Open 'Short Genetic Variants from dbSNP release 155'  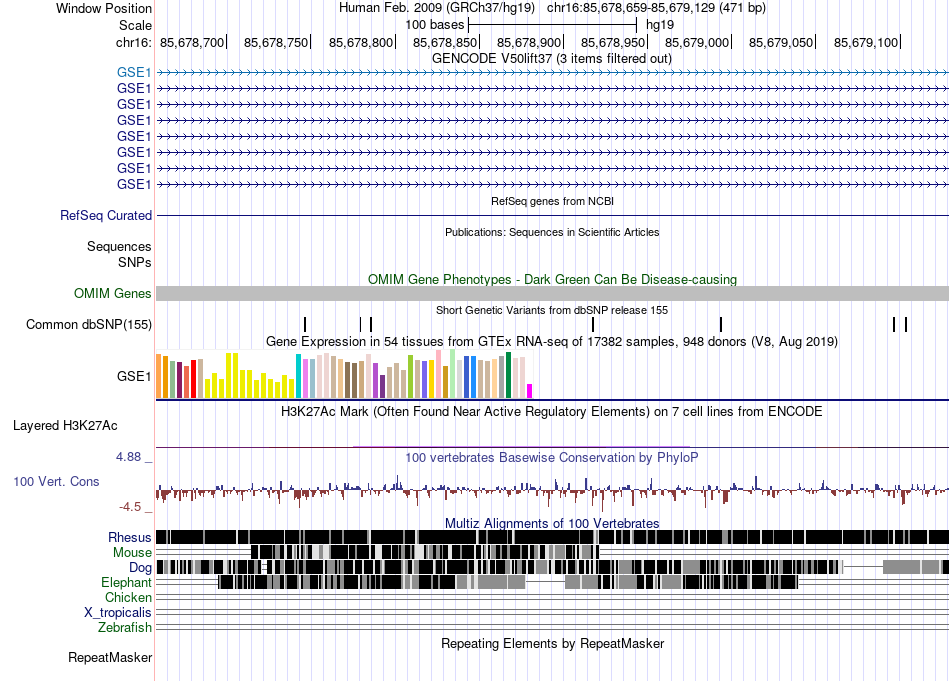(x=552, y=310)
